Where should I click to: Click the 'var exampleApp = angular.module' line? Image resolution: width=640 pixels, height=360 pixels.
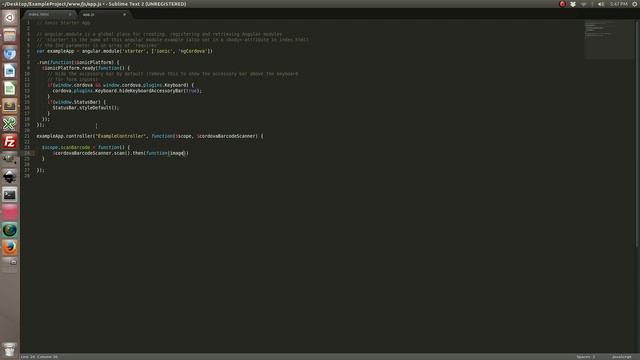coord(124,51)
